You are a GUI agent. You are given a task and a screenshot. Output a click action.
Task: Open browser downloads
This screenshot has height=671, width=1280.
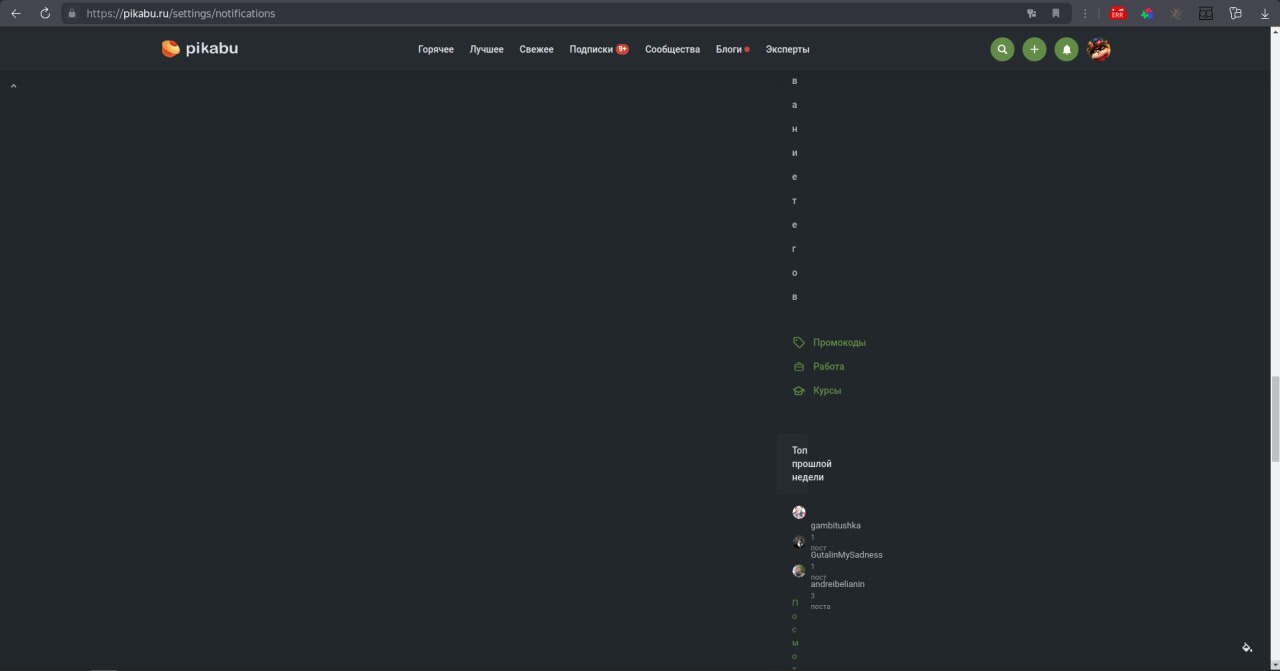(x=1264, y=14)
